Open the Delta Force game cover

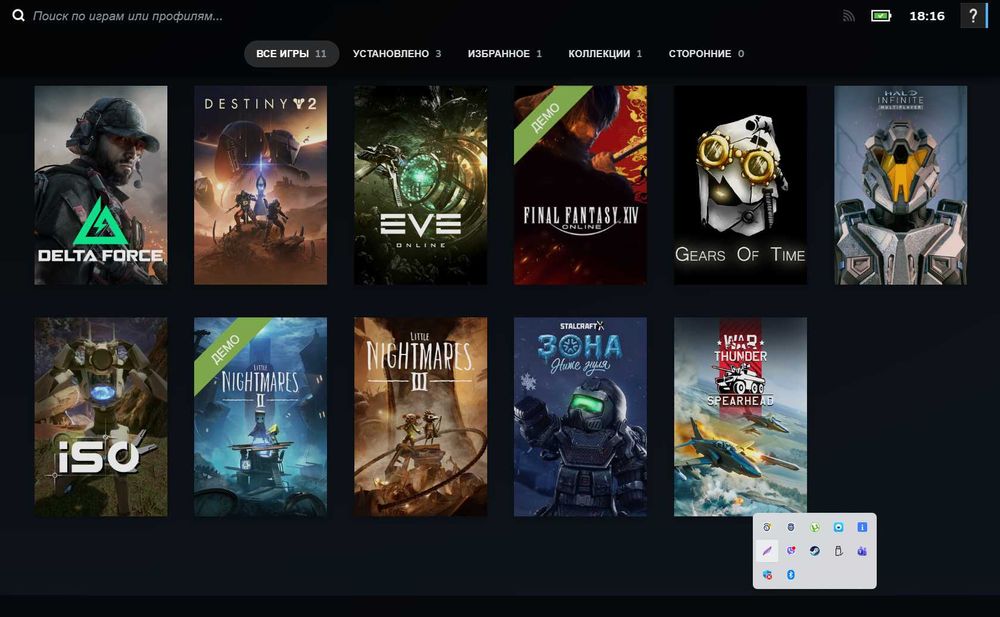coord(101,185)
